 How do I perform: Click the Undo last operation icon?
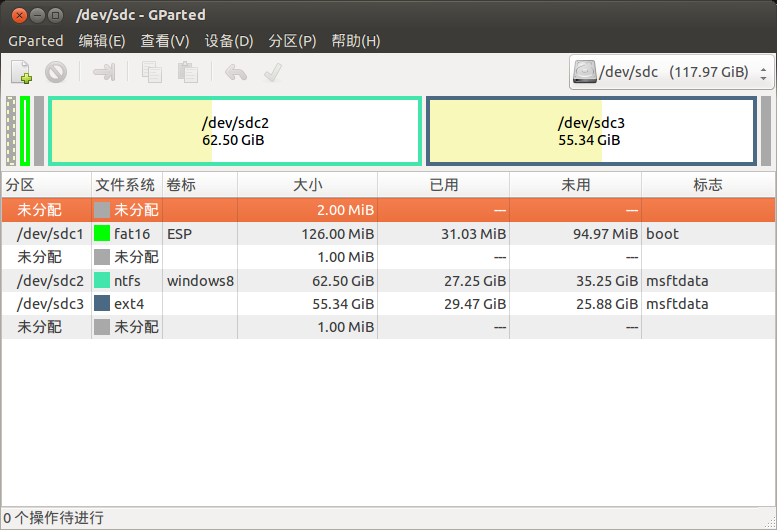pos(236,72)
